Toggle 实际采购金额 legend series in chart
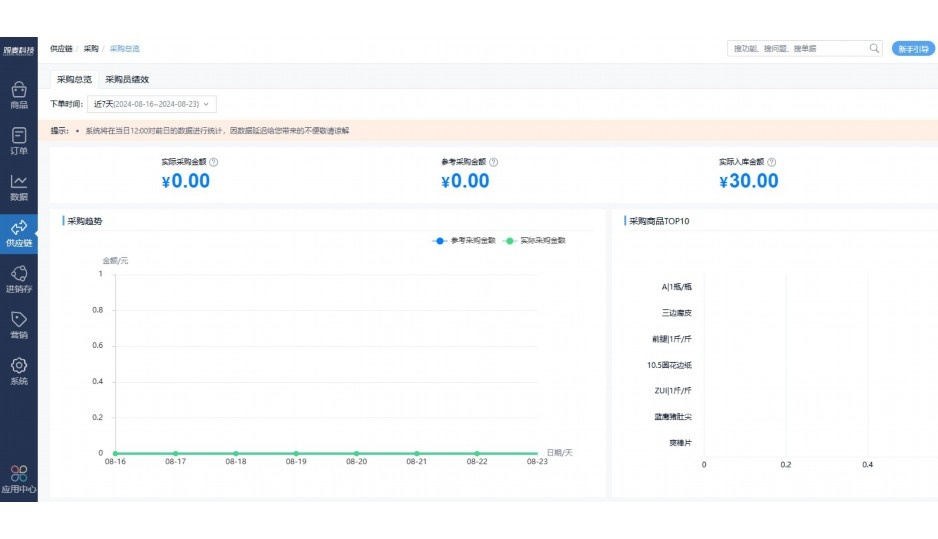 click(535, 241)
